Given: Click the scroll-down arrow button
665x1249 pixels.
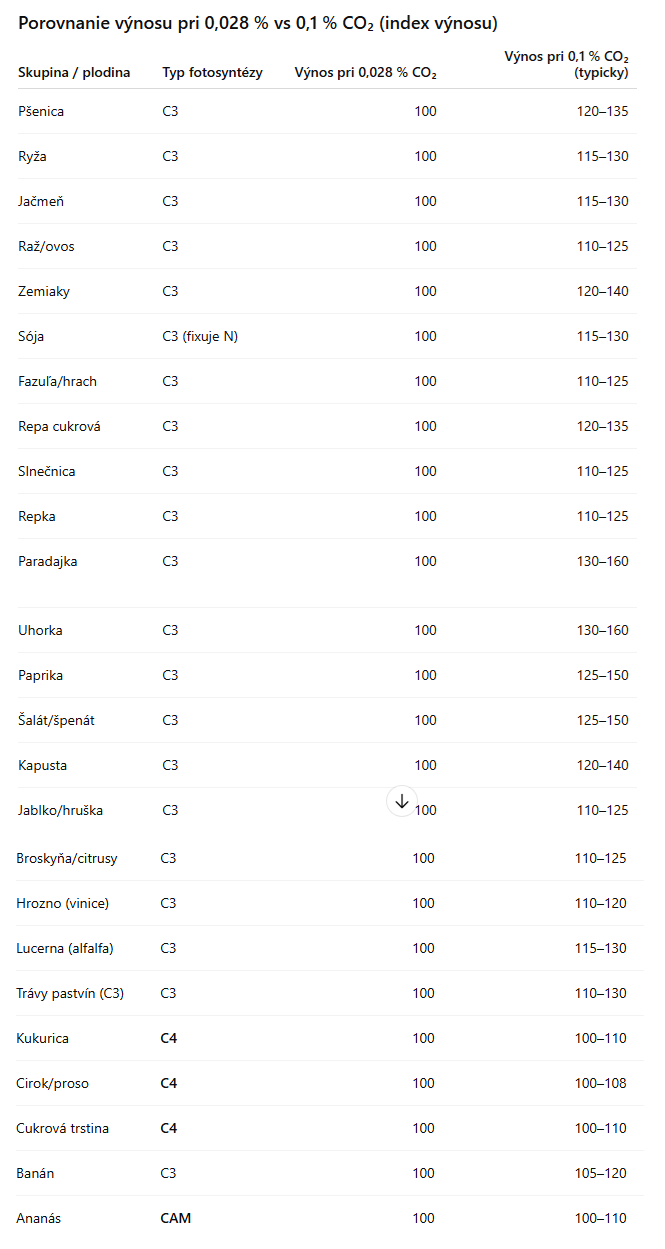Looking at the screenshot, I should 402,801.
